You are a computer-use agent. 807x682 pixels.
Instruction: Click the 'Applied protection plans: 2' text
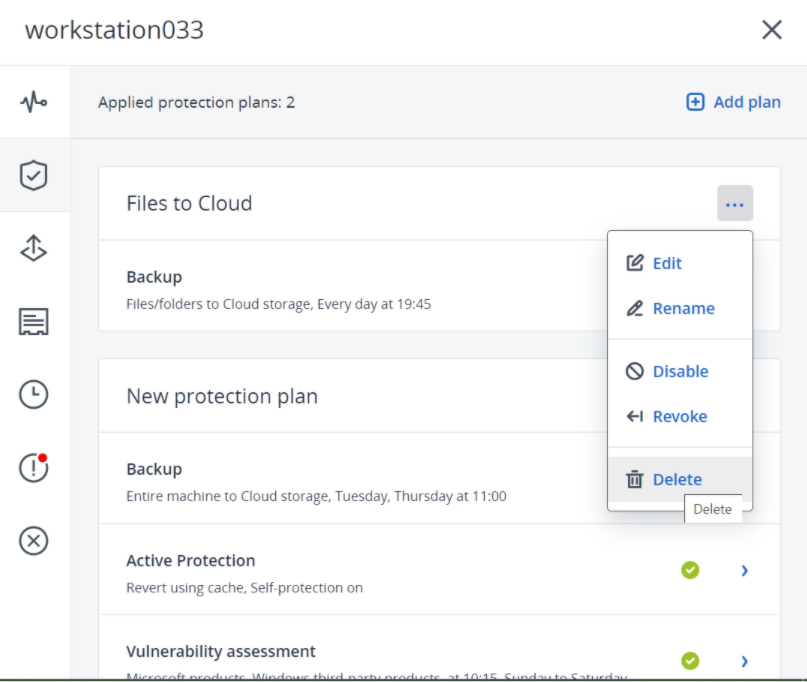pyautogui.click(x=197, y=102)
